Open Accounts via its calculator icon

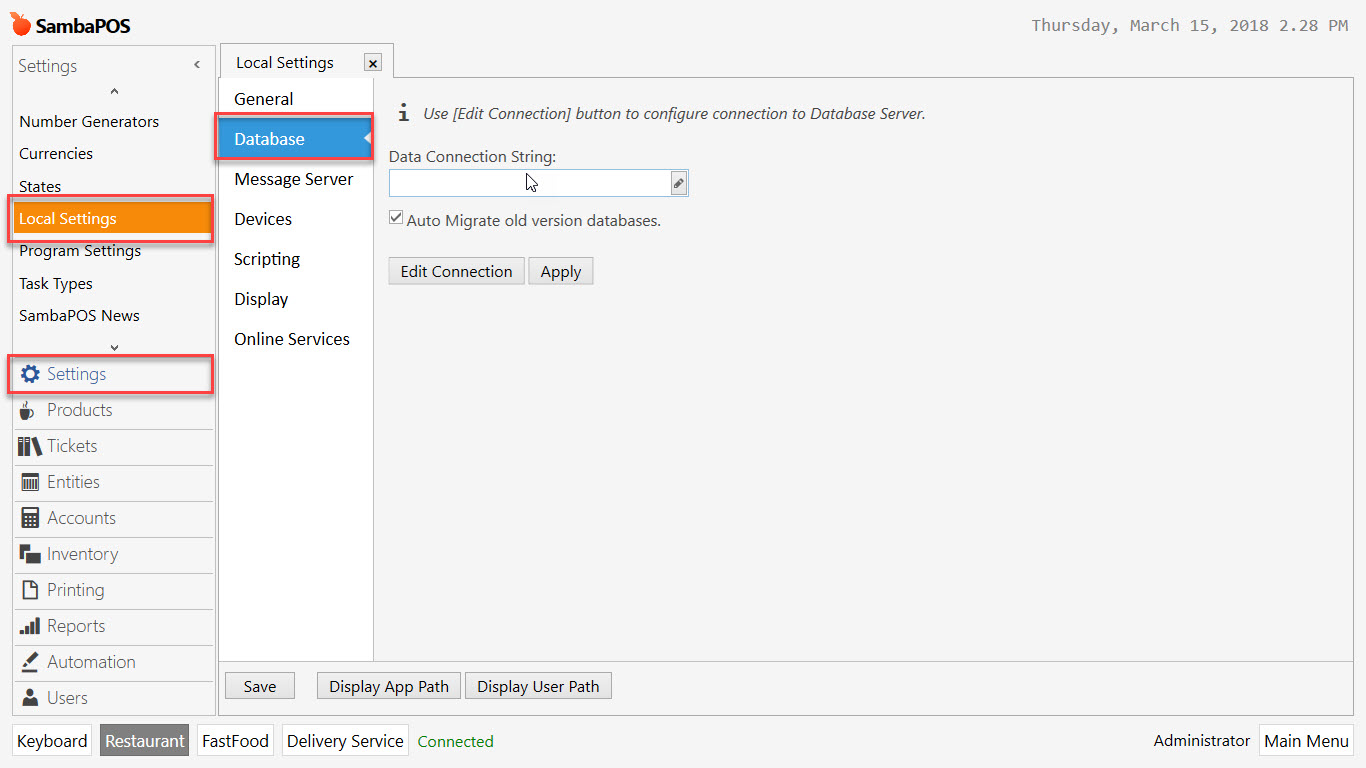[x=30, y=518]
